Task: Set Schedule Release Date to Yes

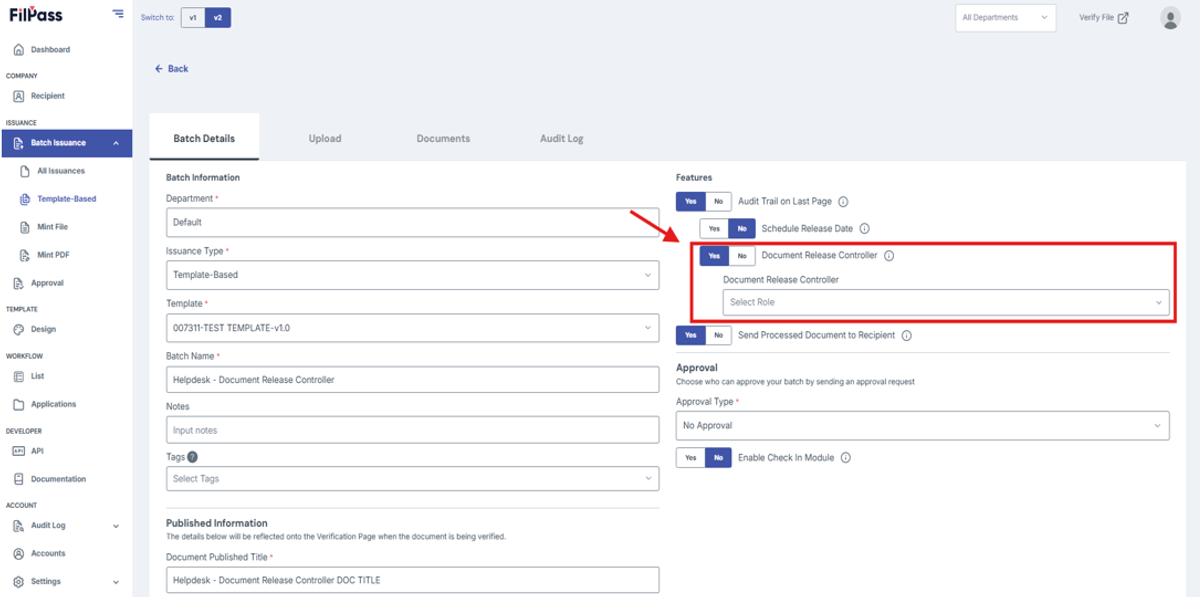Action: click(x=714, y=228)
